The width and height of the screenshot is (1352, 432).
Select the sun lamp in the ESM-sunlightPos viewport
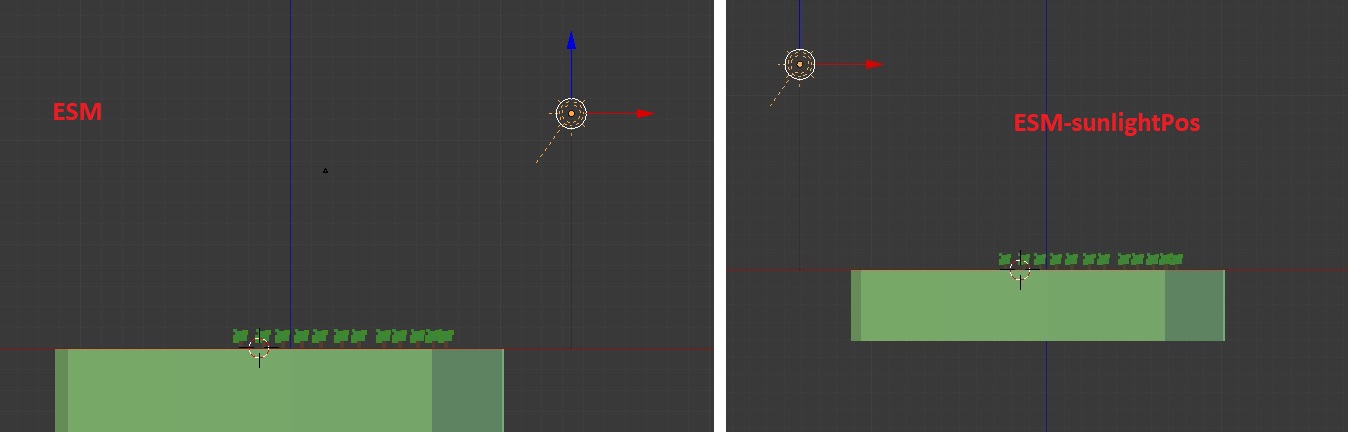coord(799,64)
